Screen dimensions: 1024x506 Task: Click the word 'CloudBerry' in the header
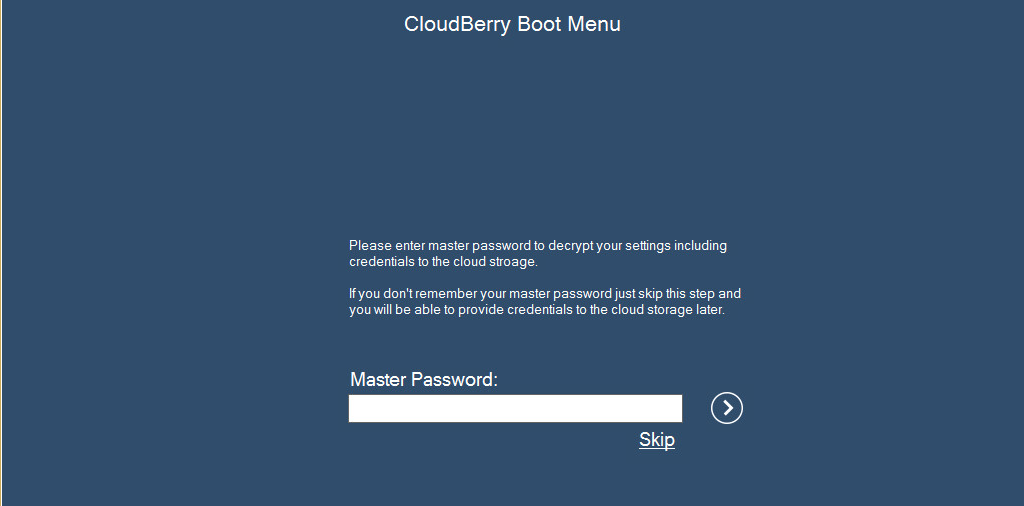coord(458,24)
